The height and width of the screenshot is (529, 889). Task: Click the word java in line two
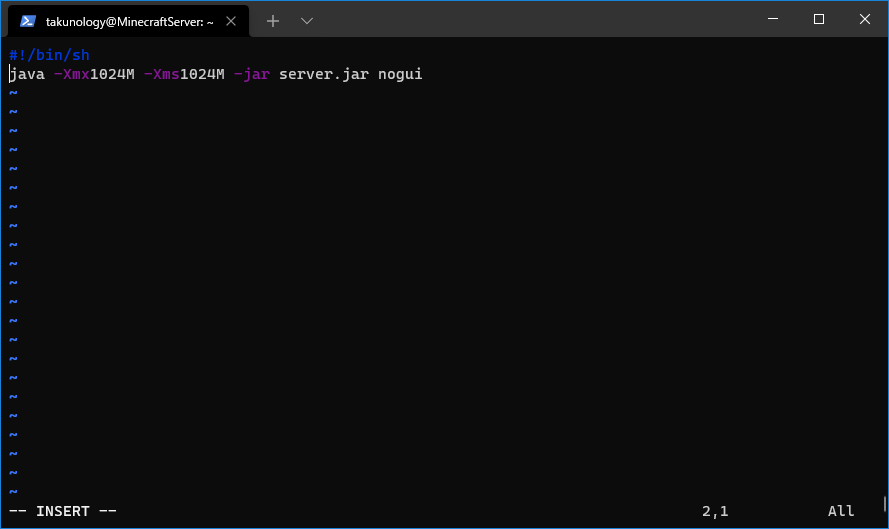point(27,74)
